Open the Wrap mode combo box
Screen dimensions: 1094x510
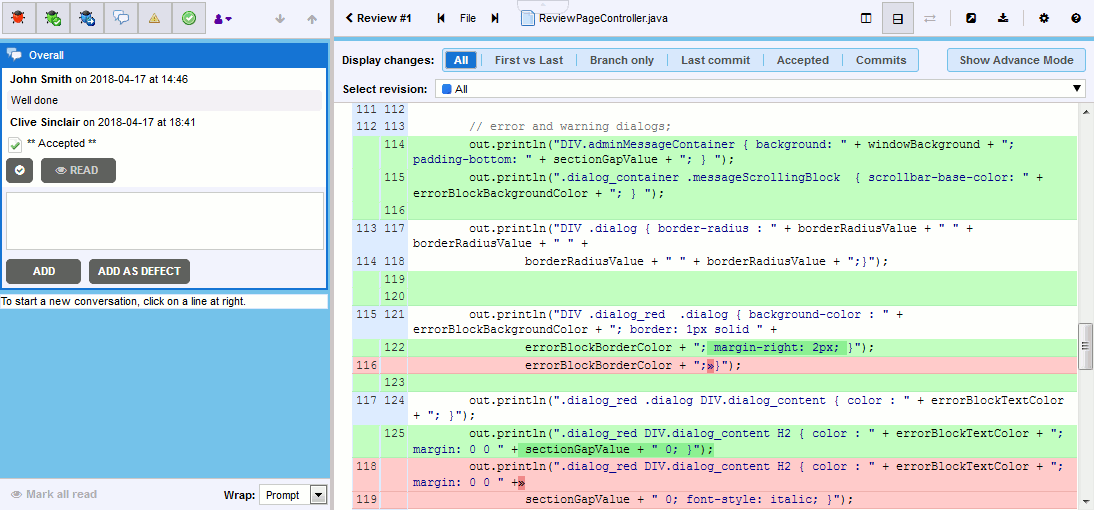293,494
